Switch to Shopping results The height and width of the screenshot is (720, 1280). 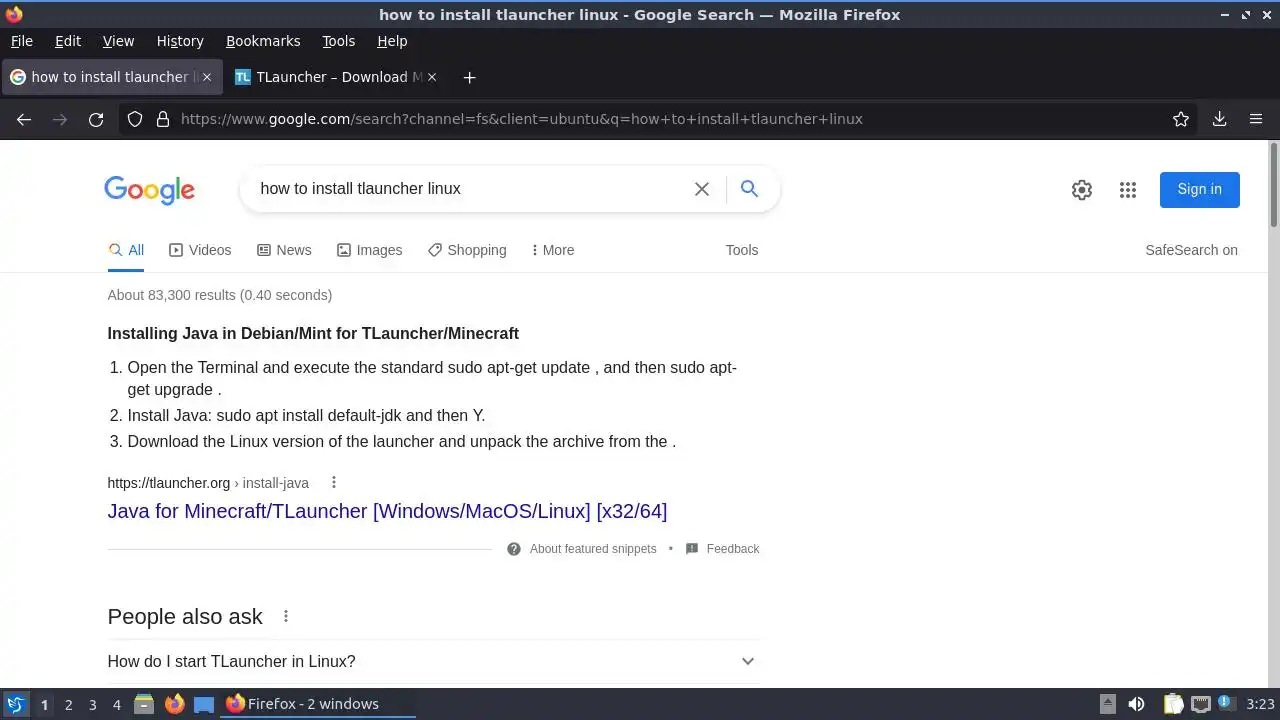coord(467,250)
